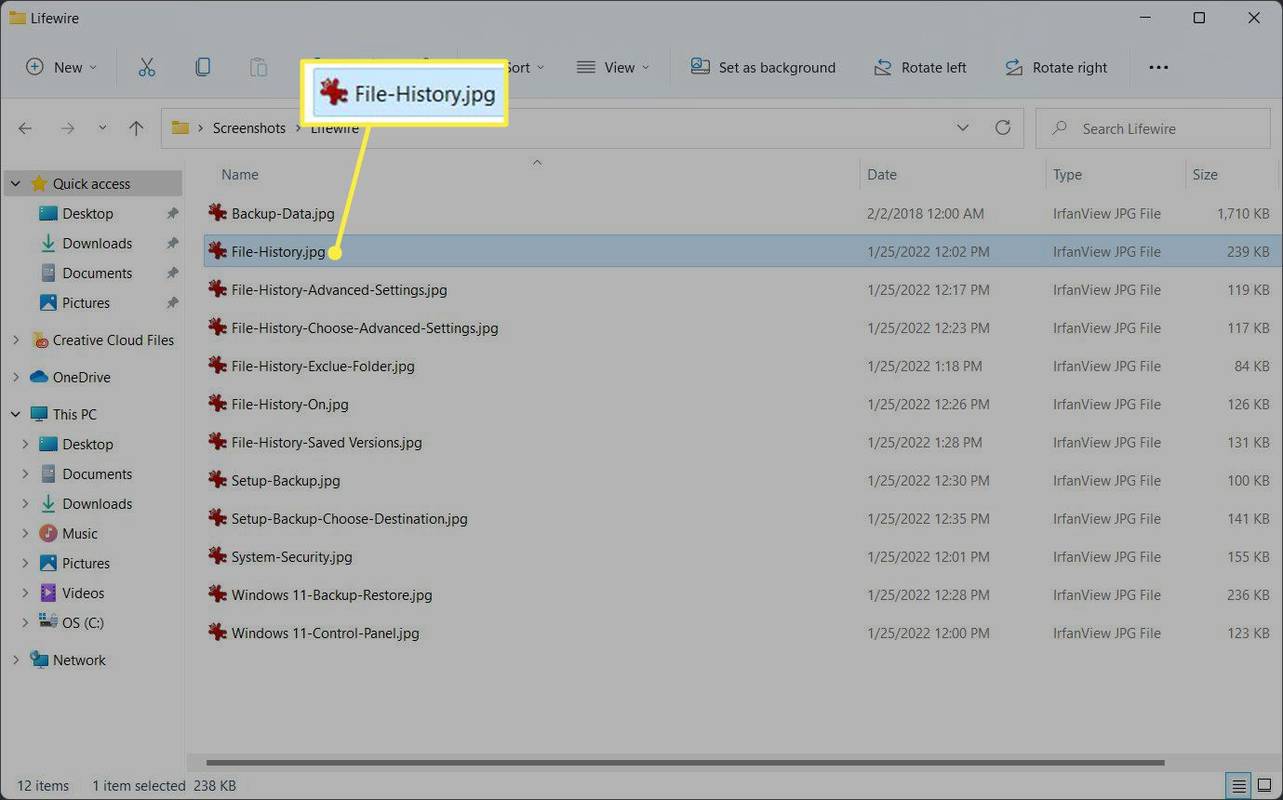Open the New item dropdown
This screenshot has height=800, width=1283.
tap(61, 67)
